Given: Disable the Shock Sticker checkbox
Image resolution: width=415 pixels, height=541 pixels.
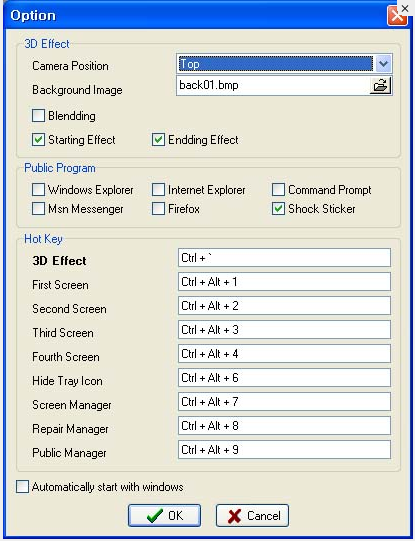Looking at the screenshot, I should 278,209.
